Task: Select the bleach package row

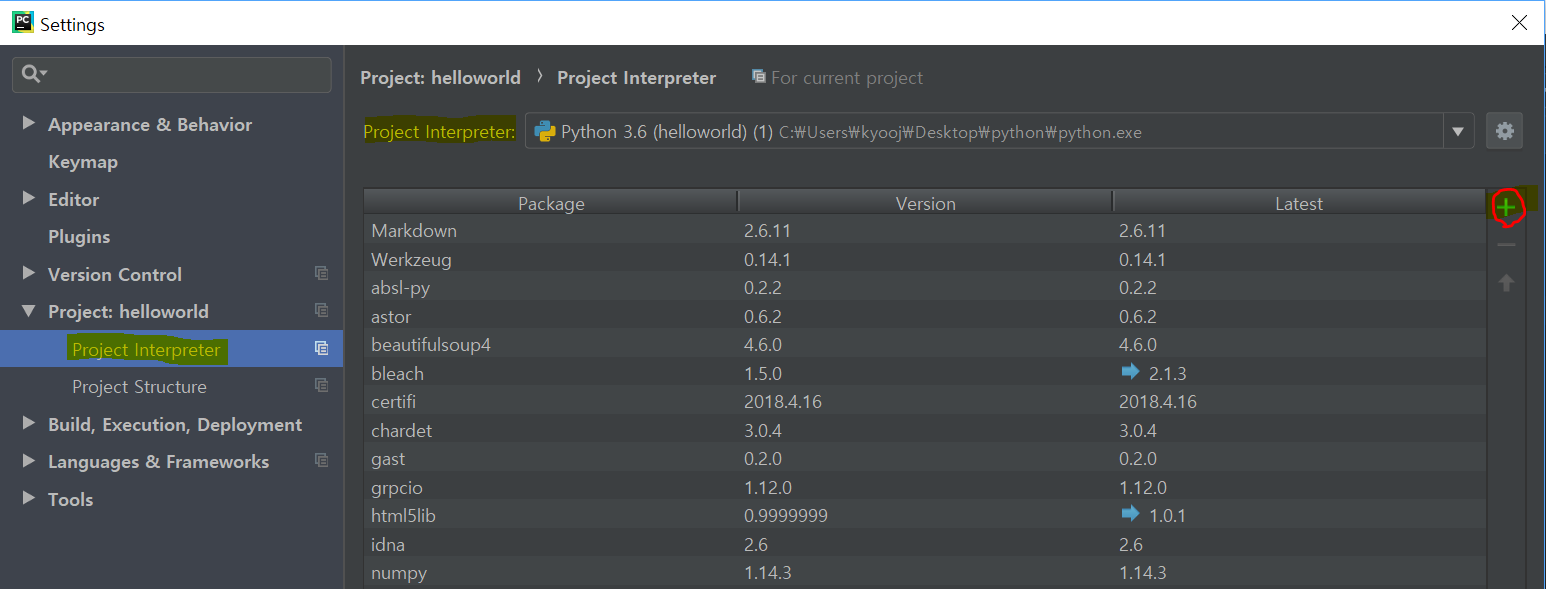Action: tap(398, 374)
